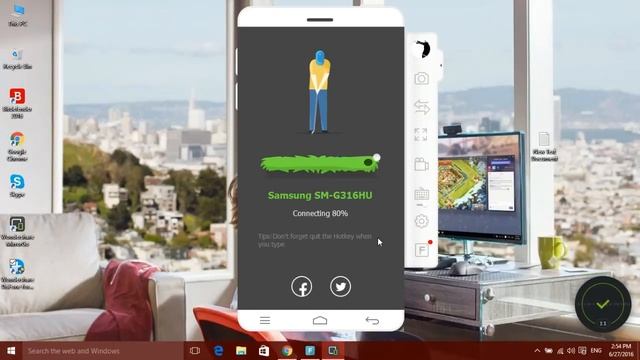The image size is (640, 360).
Task: Open Skype desktop shortcut
Action: (x=17, y=186)
